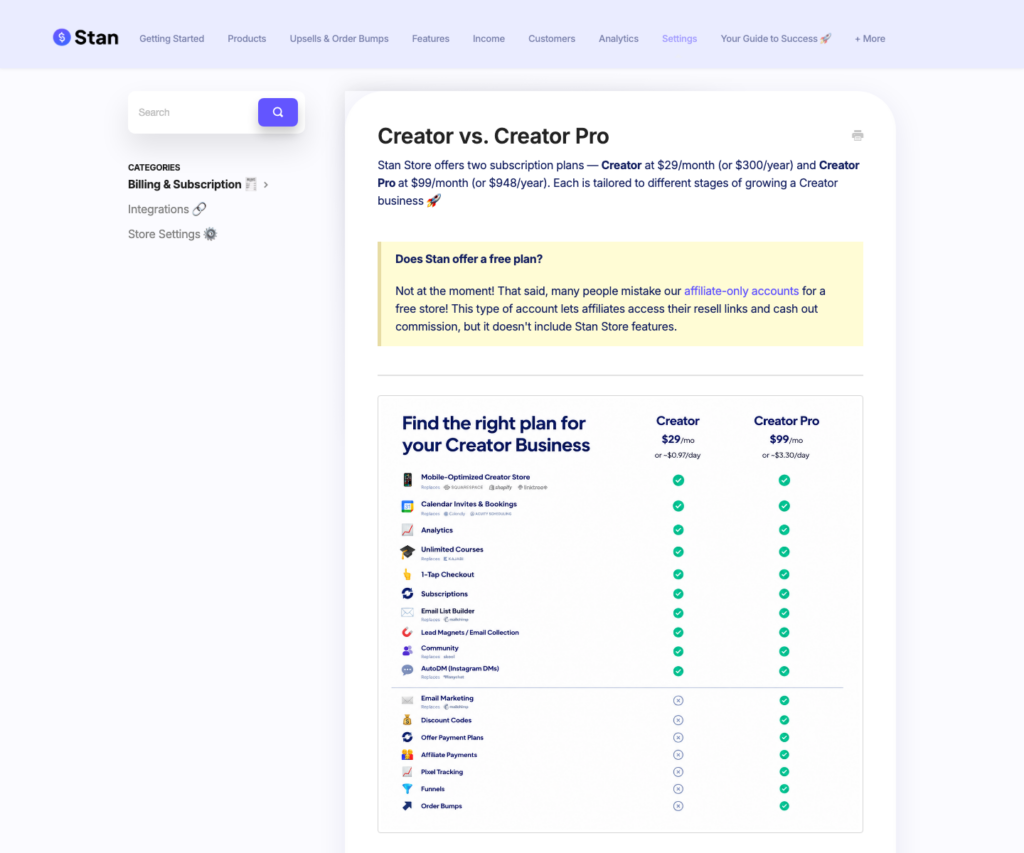The width and height of the screenshot is (1024, 853).
Task: Click Creator X mark for Funnels
Action: click(679, 788)
